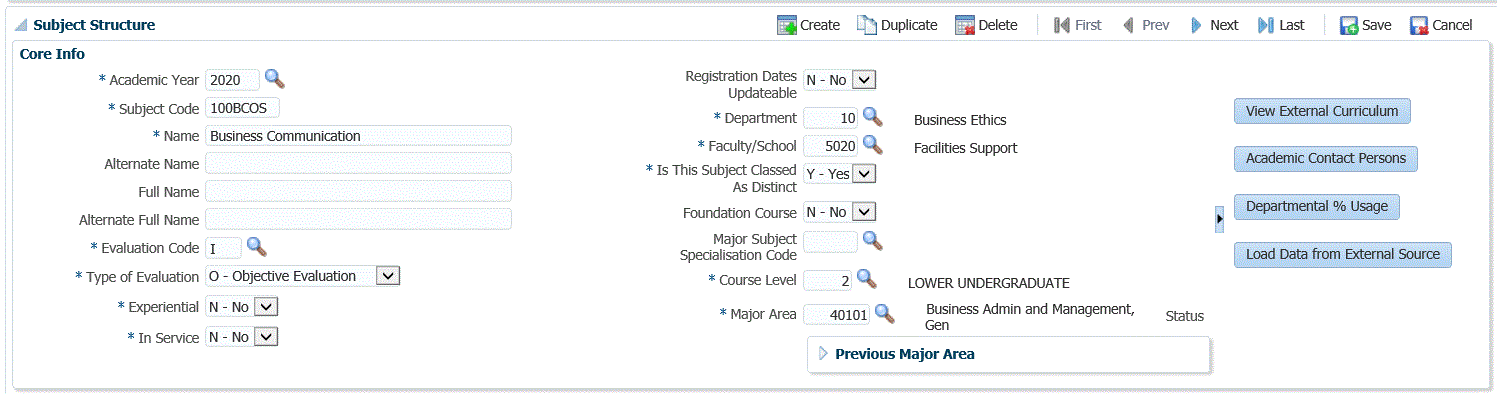Open Major Subject Specialisation Code lookup
The image size is (1497, 394).
(x=872, y=240)
